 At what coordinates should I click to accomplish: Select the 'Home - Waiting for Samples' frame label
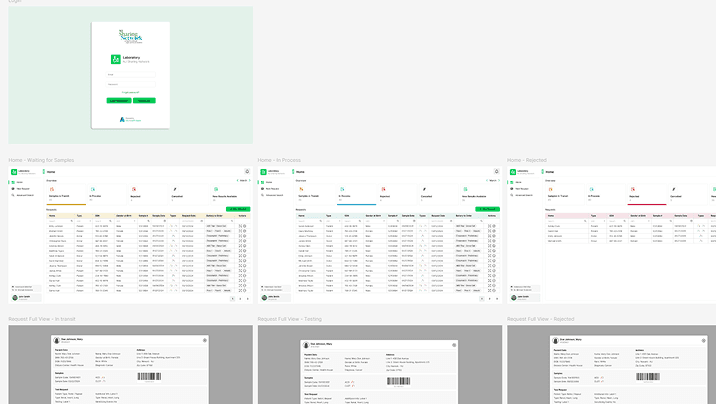click(44, 160)
